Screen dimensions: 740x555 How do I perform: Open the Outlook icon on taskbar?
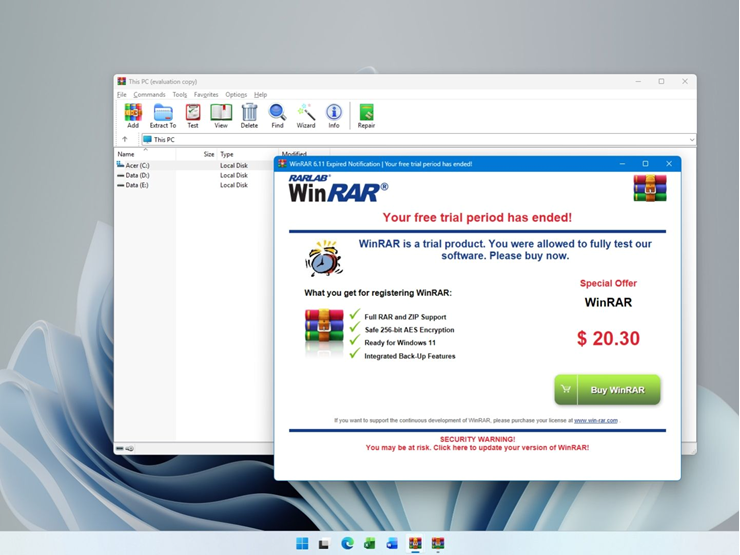[x=392, y=544]
